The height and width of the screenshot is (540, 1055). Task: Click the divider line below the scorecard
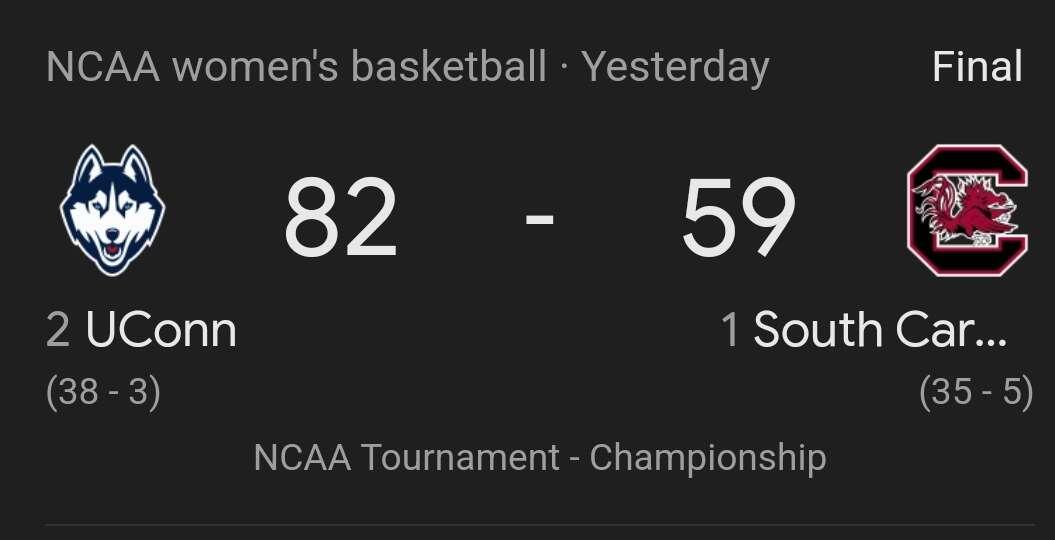(540, 525)
